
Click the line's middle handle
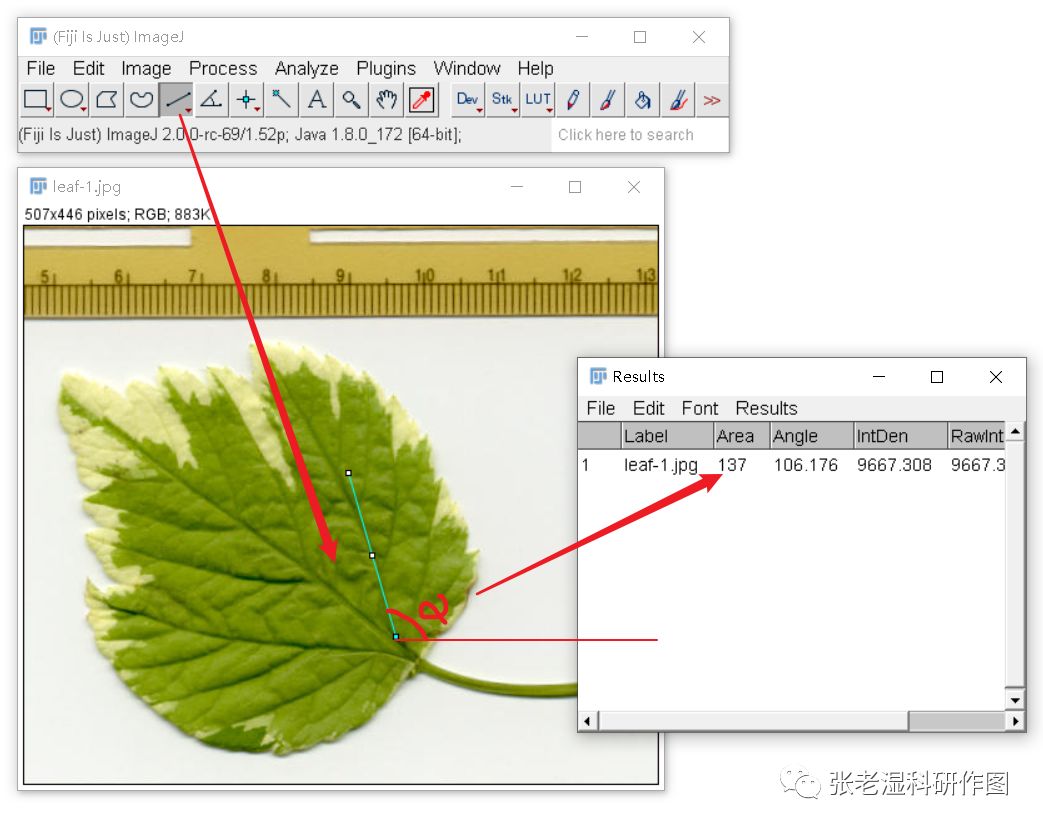(372, 555)
